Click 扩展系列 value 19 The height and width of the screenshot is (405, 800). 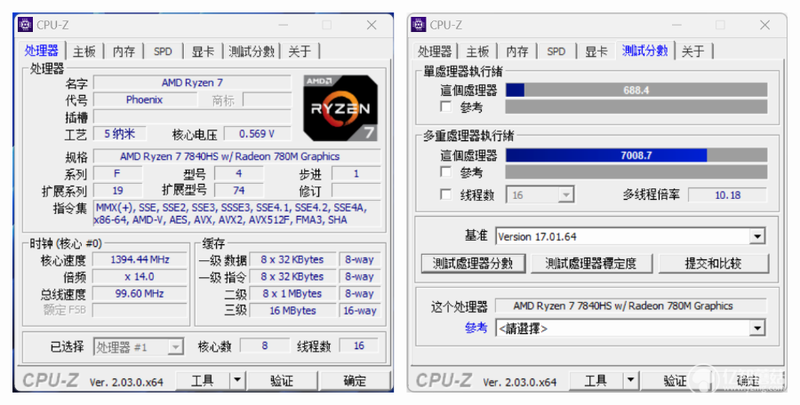point(118,191)
